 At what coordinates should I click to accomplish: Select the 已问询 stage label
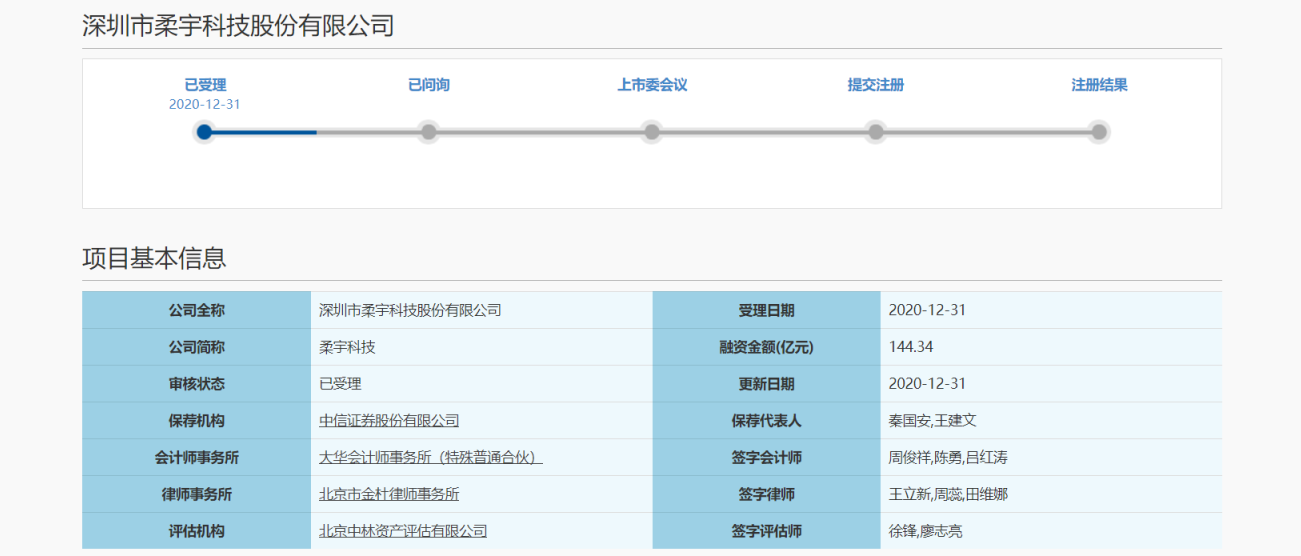click(429, 85)
